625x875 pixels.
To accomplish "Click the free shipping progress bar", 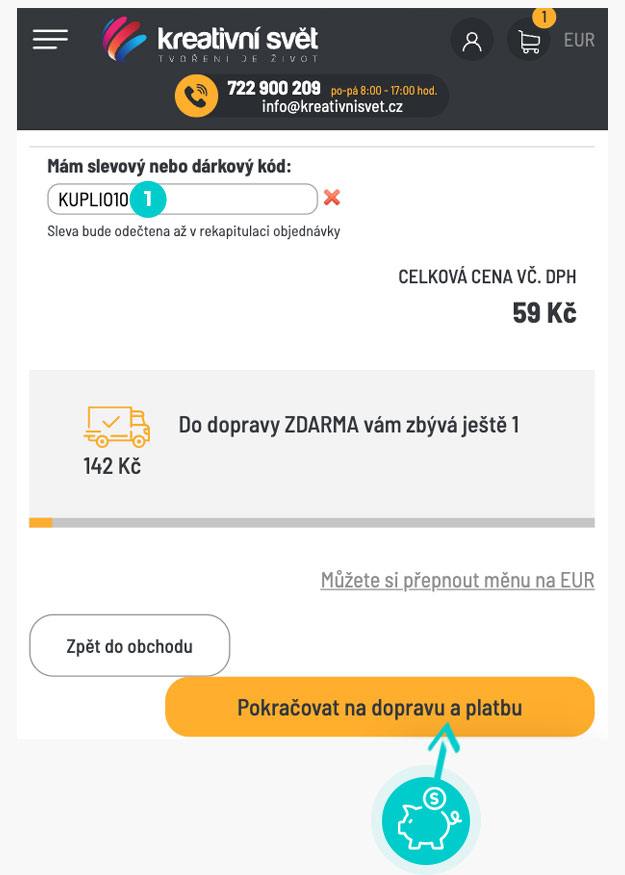I will 312,522.
